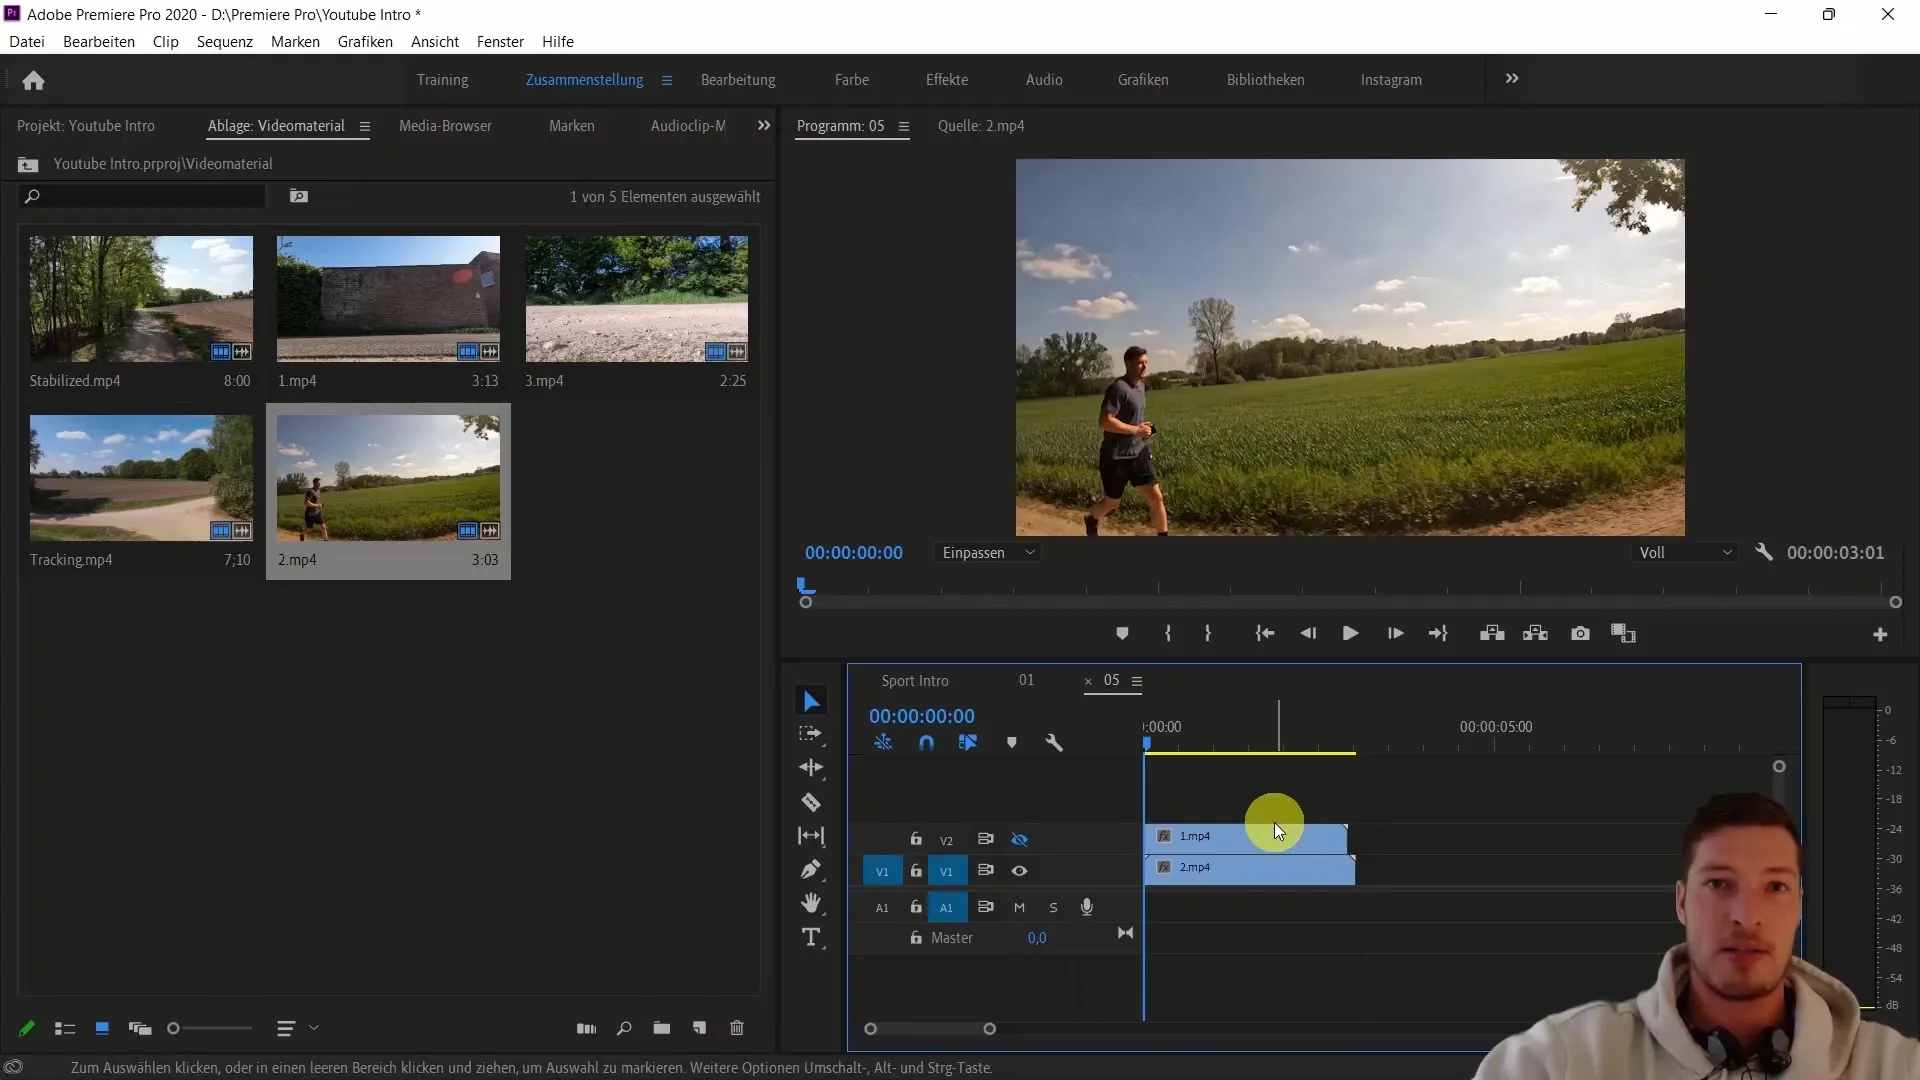Screen dimensions: 1920x1080
Task: Select the Pen tool
Action: [x=811, y=870]
